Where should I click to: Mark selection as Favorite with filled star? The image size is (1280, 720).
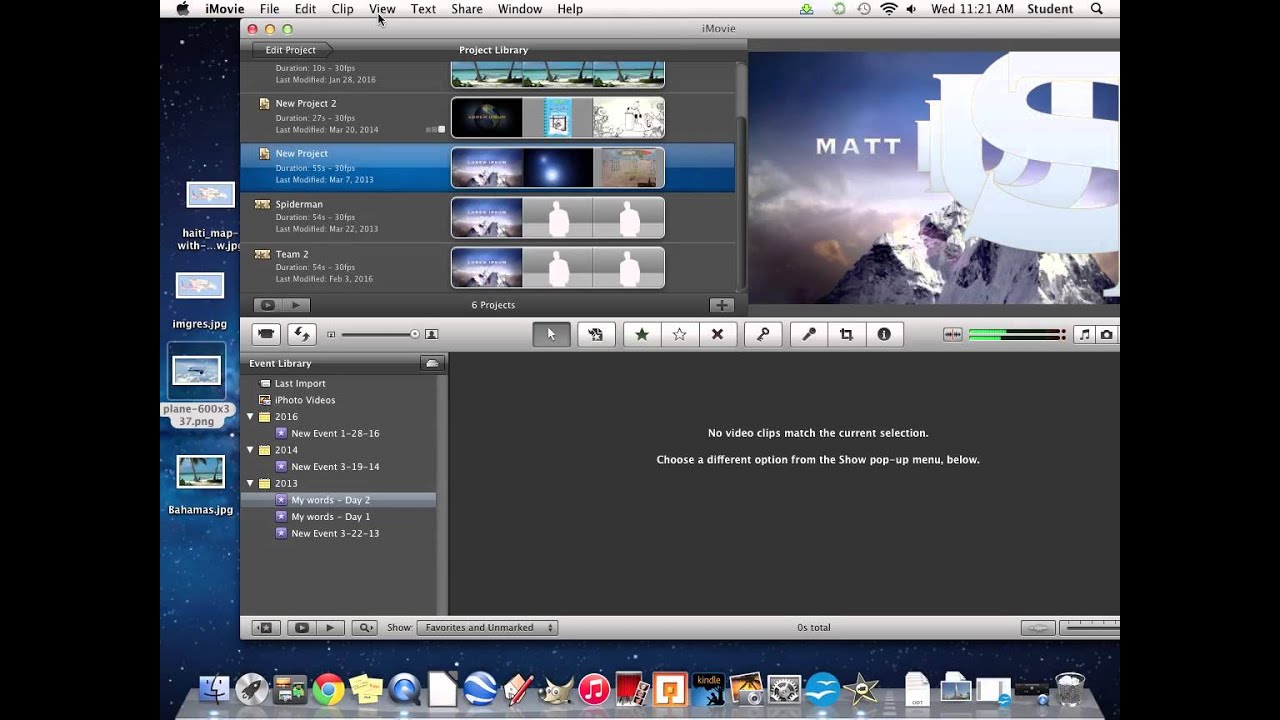pos(642,335)
